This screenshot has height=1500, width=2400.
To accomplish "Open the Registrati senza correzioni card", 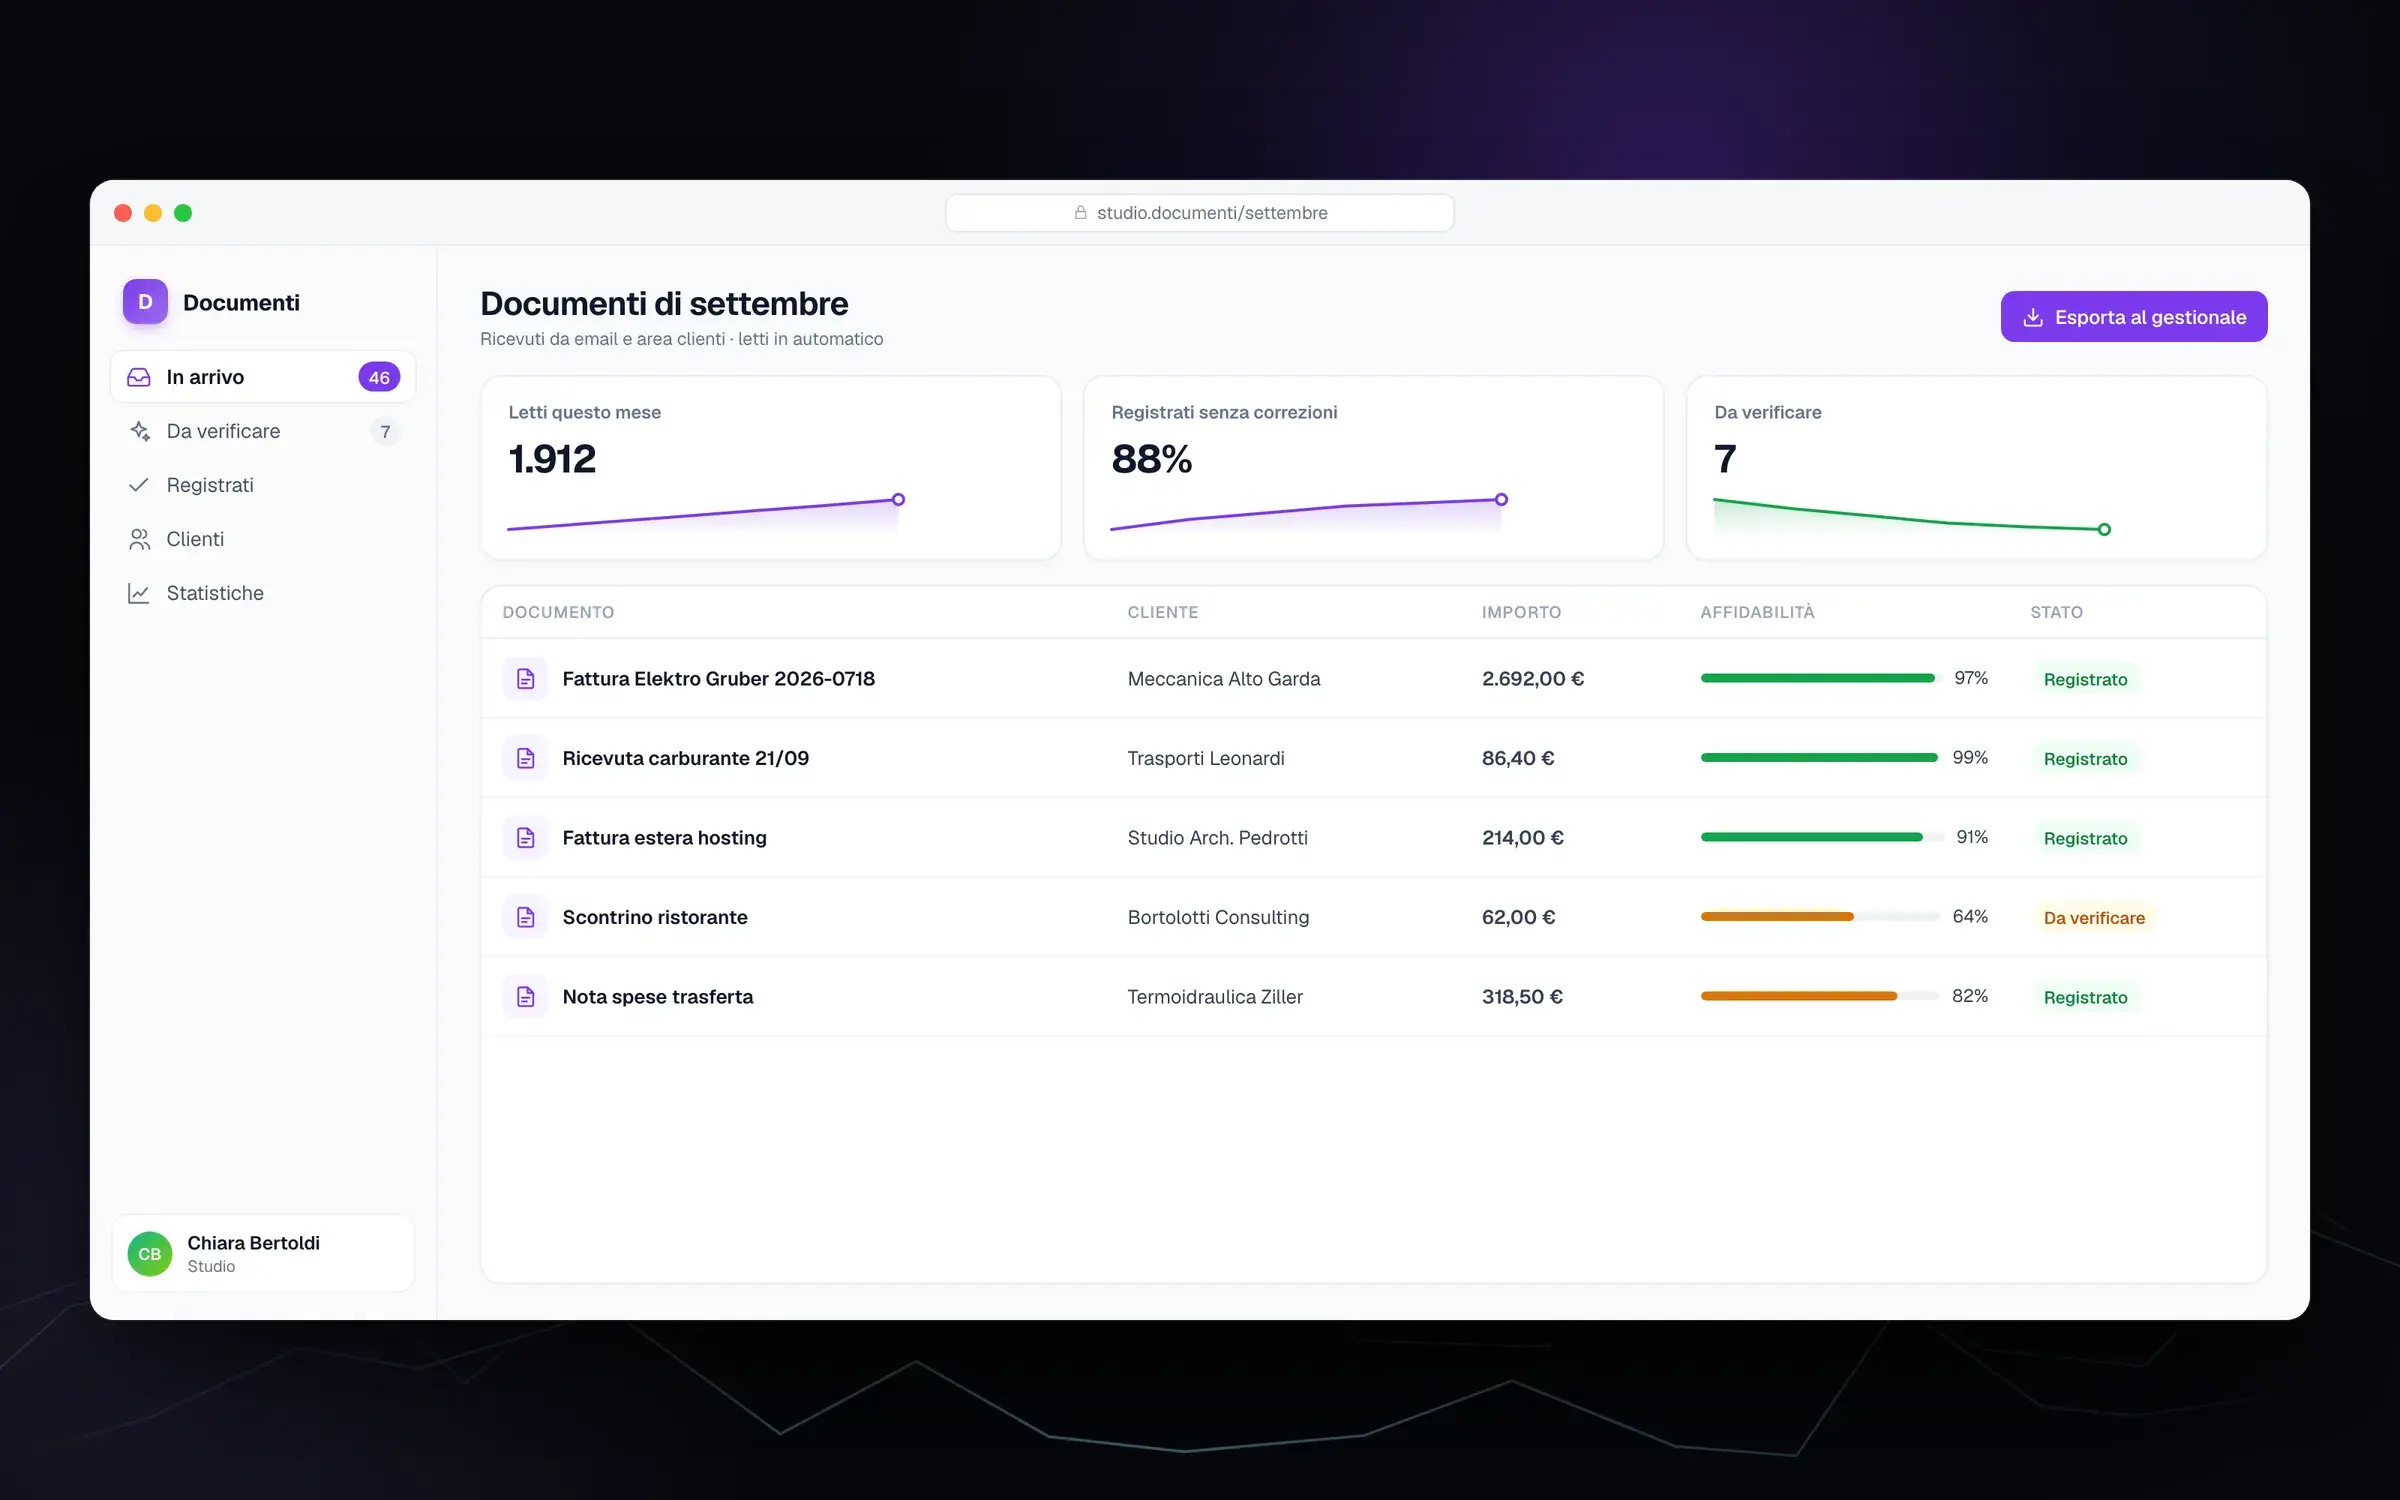I will pyautogui.click(x=1374, y=468).
